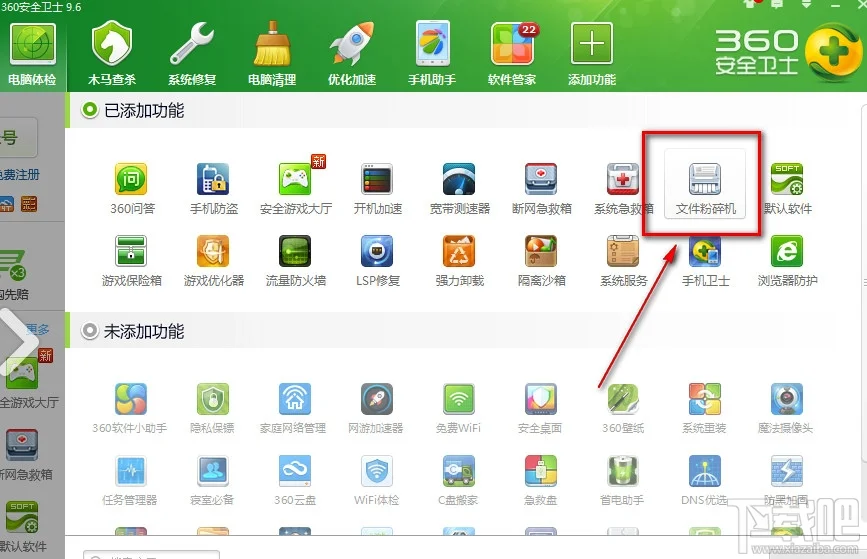Viewport: 867px width, 559px height.
Task: Click the 更多 link in the left sidebar
Action: pyautogui.click(x=38, y=329)
